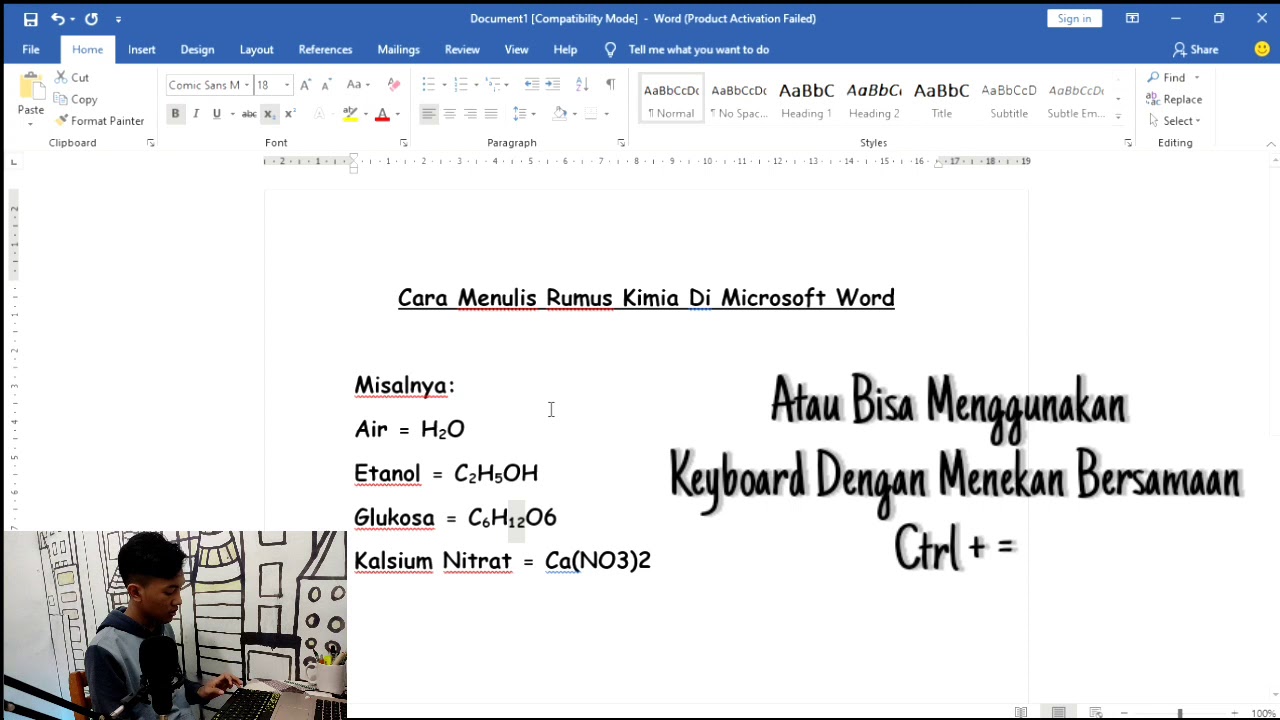This screenshot has height=720, width=1280.
Task: Save the document with the Save icon
Action: click(30, 19)
